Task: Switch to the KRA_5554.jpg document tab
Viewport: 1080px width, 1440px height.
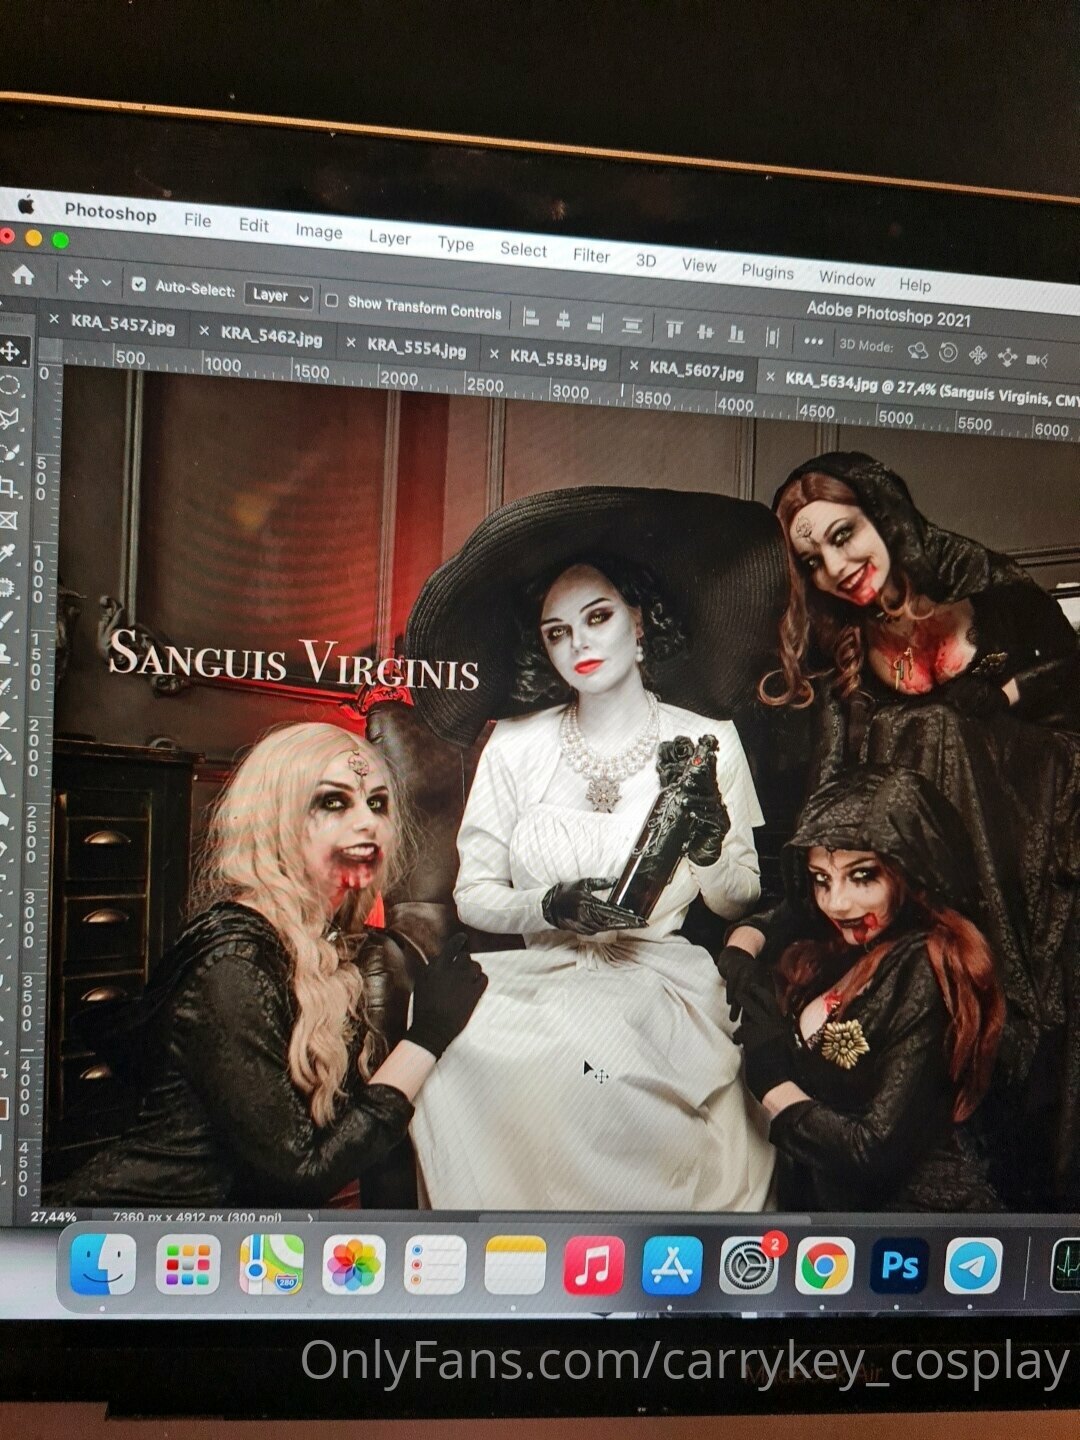Action: [x=416, y=348]
